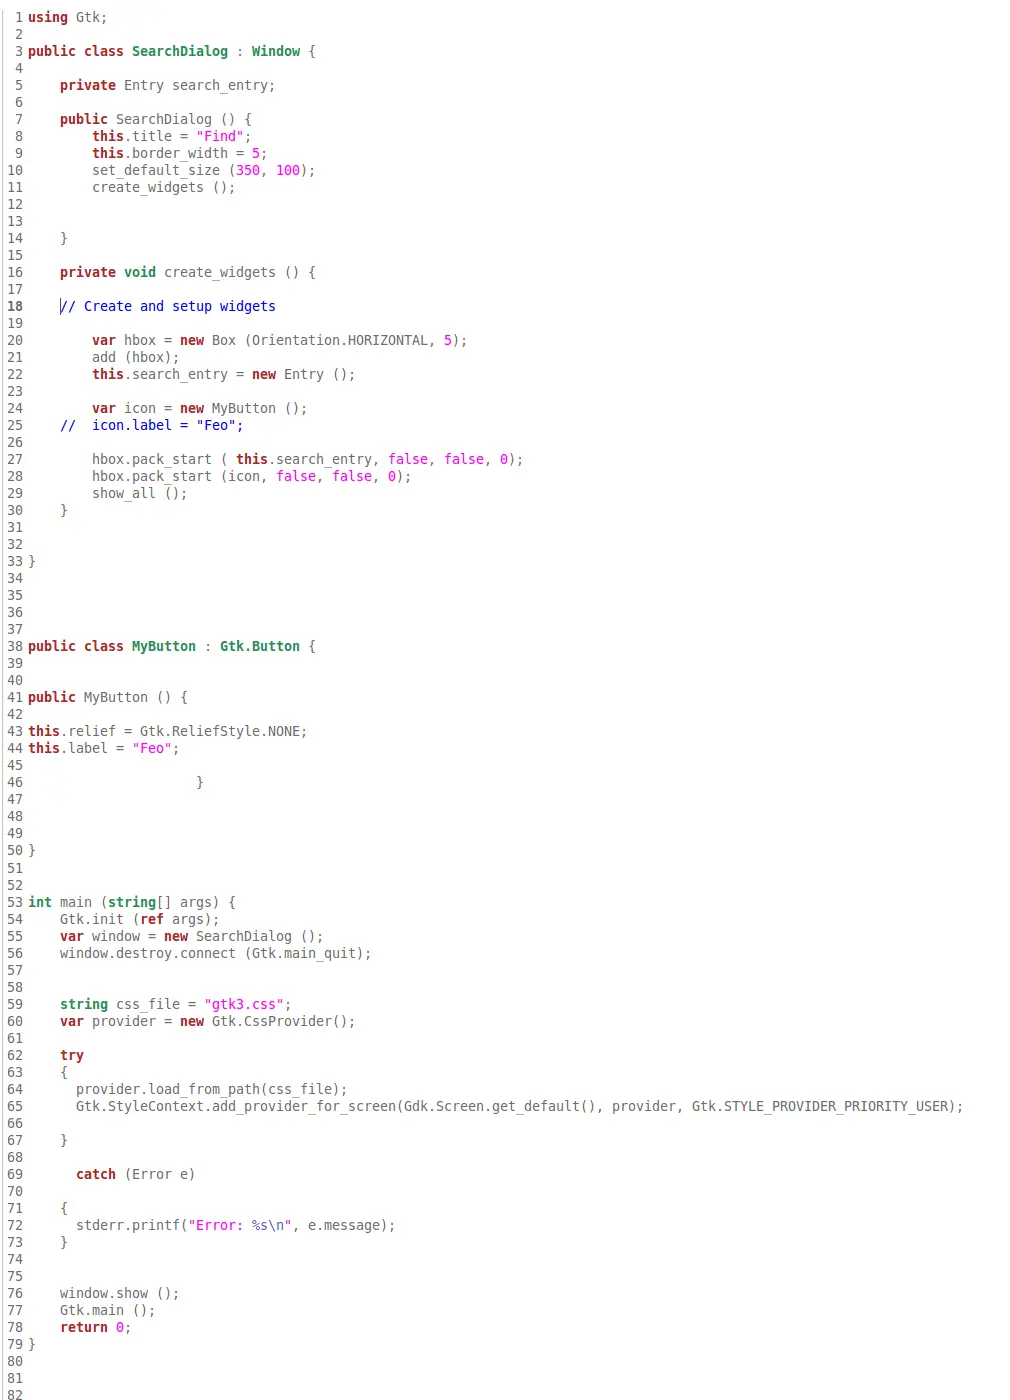Click 'private Entry search_entry;' on line 5
The image size is (1010, 1400).
coord(167,85)
